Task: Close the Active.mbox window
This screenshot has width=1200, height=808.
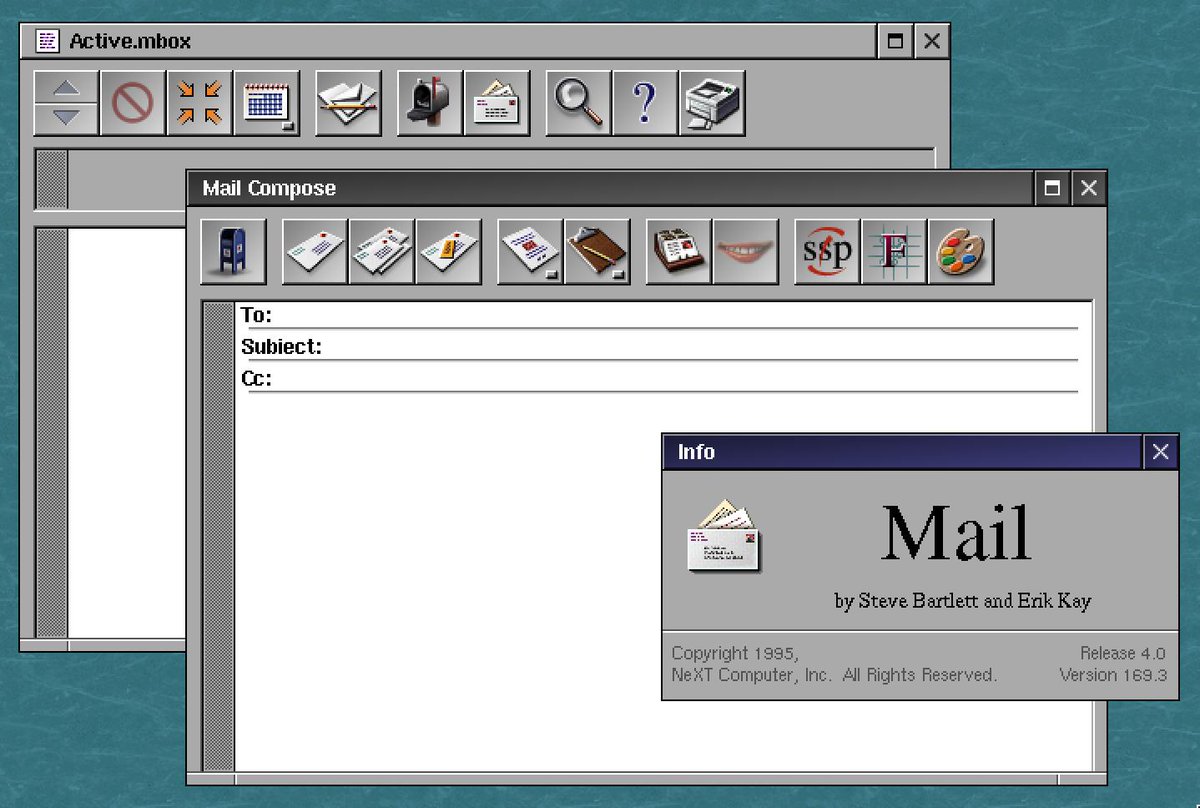Action: (x=932, y=41)
